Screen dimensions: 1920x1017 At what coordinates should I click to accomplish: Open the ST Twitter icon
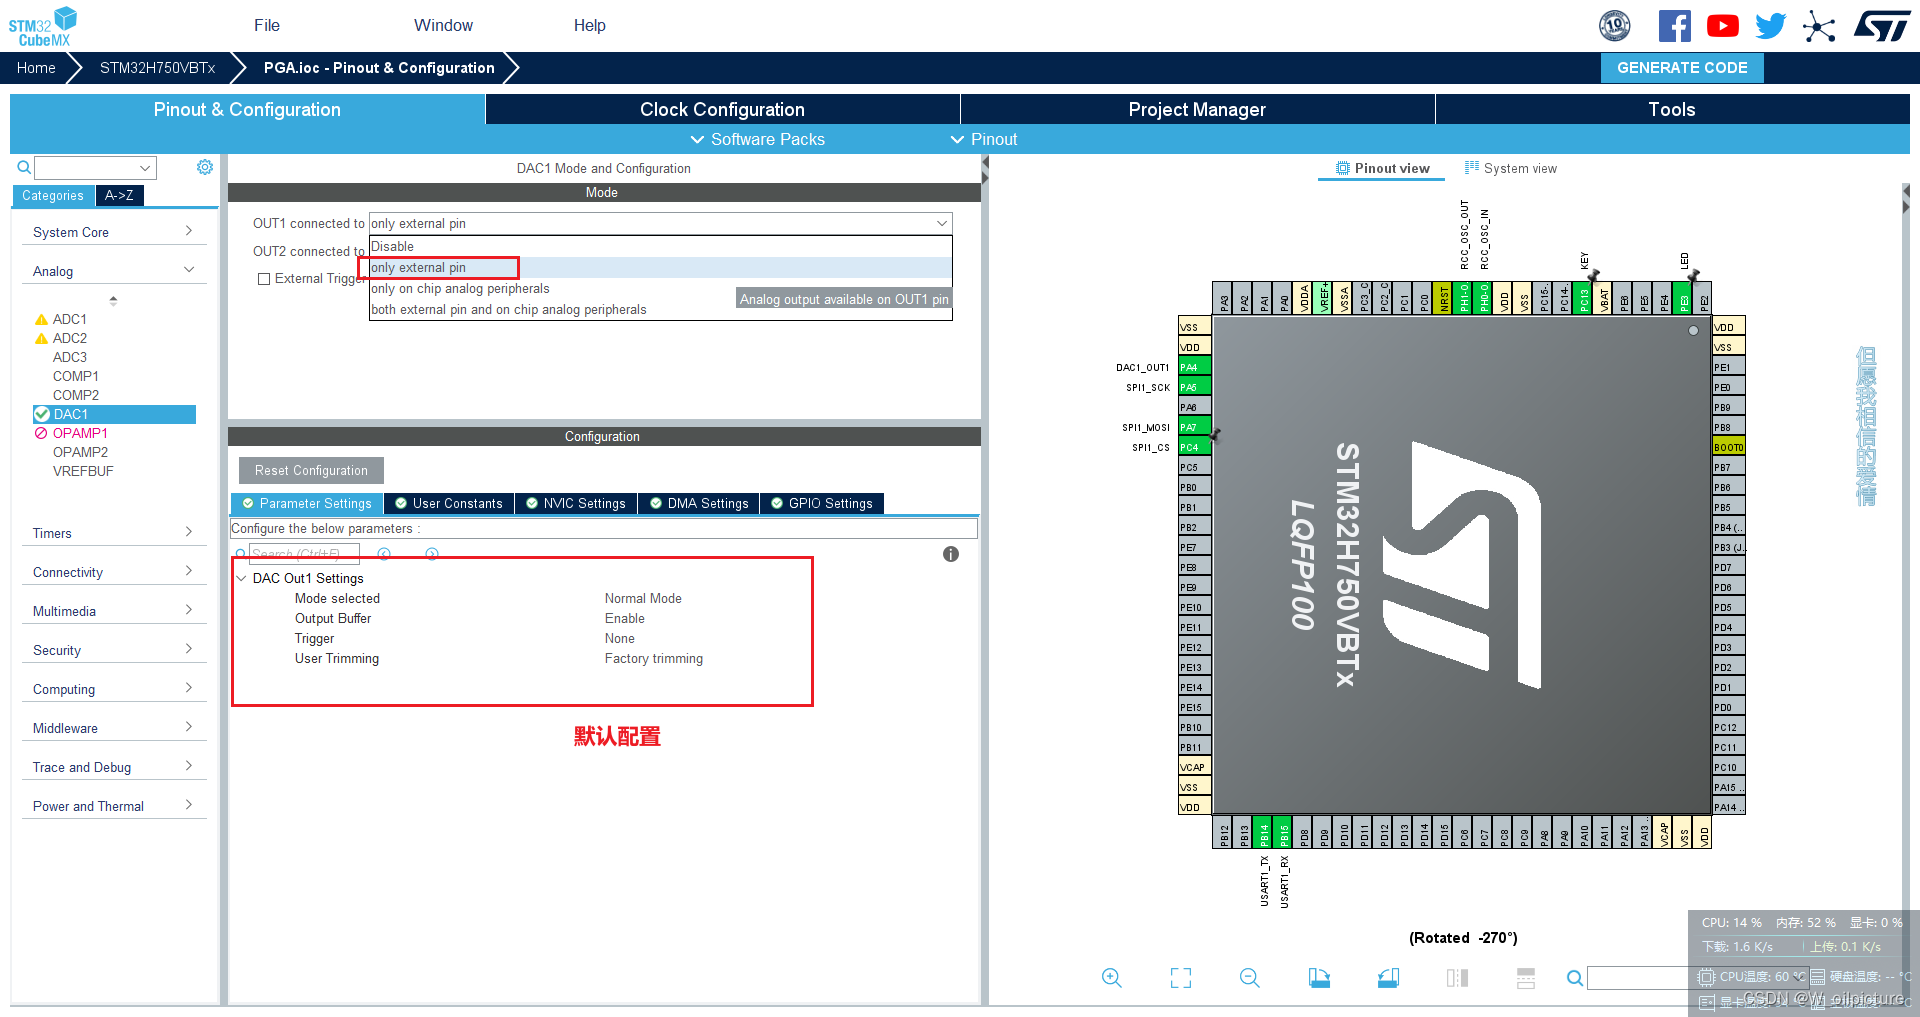click(1770, 26)
